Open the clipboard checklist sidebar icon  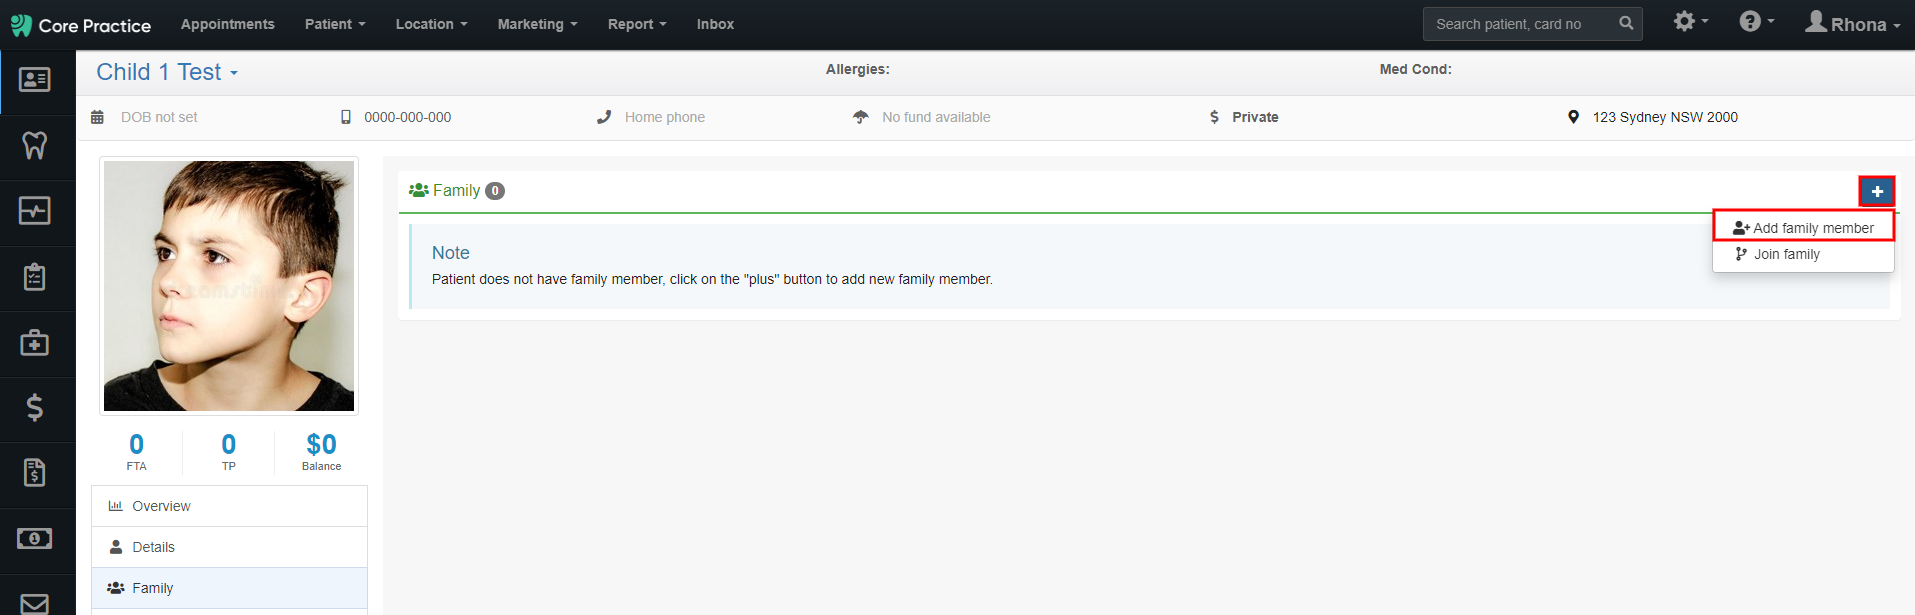(35, 277)
